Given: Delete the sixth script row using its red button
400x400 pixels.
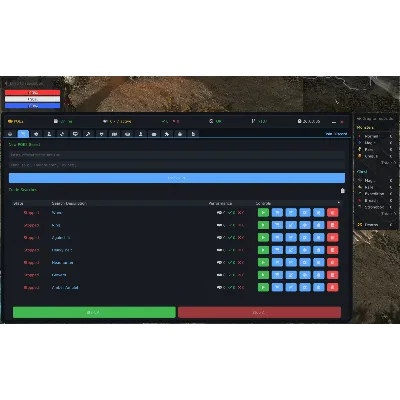Looking at the screenshot, I should point(332,275).
